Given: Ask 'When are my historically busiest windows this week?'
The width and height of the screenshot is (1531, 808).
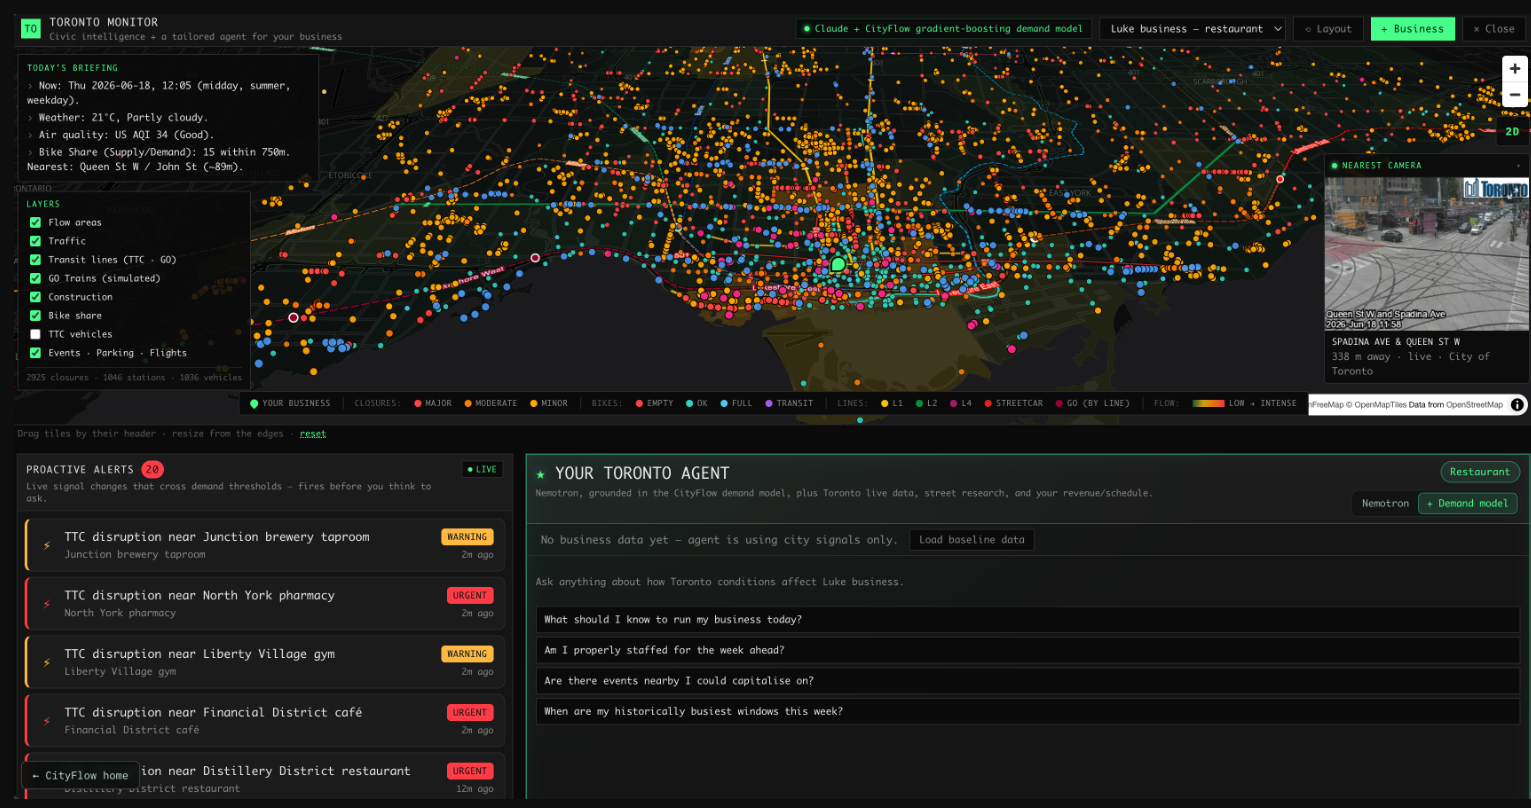Looking at the screenshot, I should tap(1028, 711).
